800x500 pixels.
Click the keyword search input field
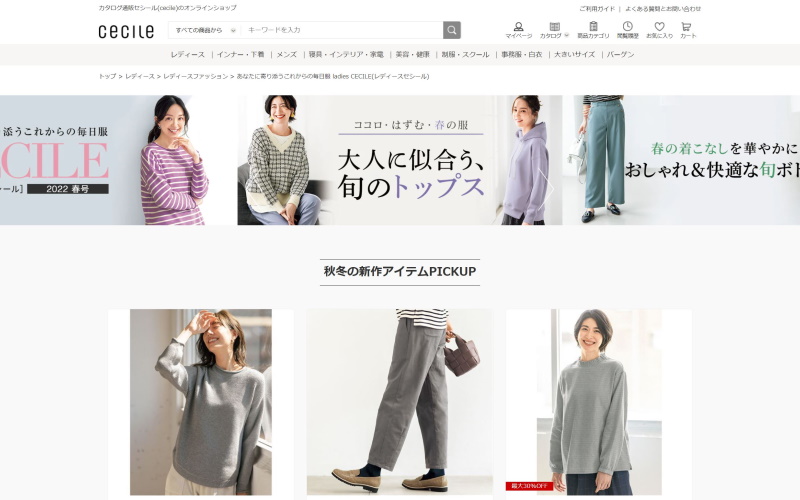[x=340, y=30]
